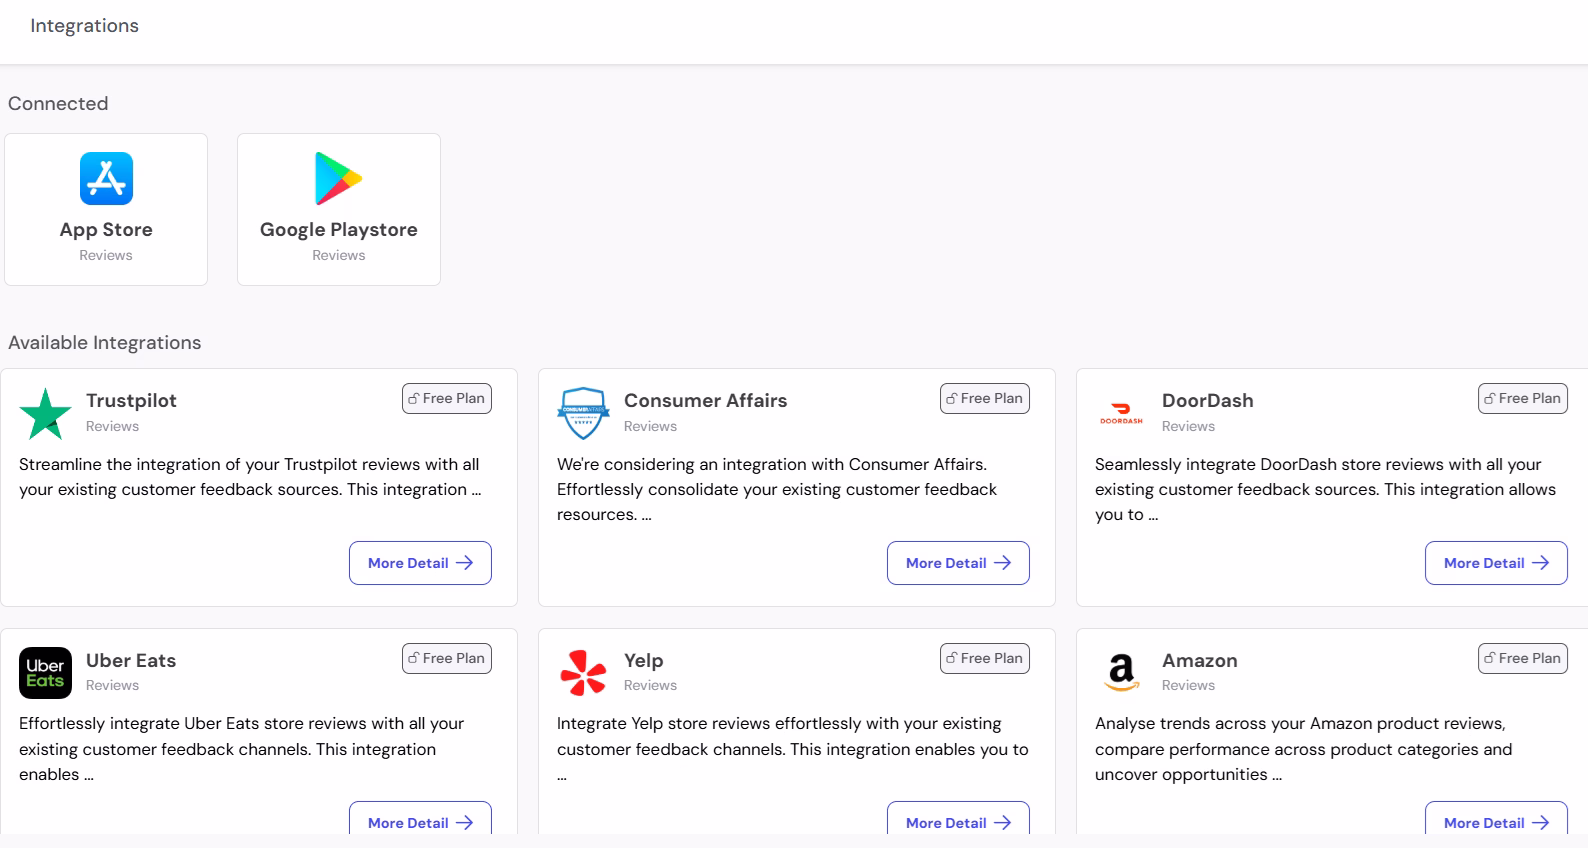
Task: Click the Trustpilot description text
Action: (x=250, y=477)
